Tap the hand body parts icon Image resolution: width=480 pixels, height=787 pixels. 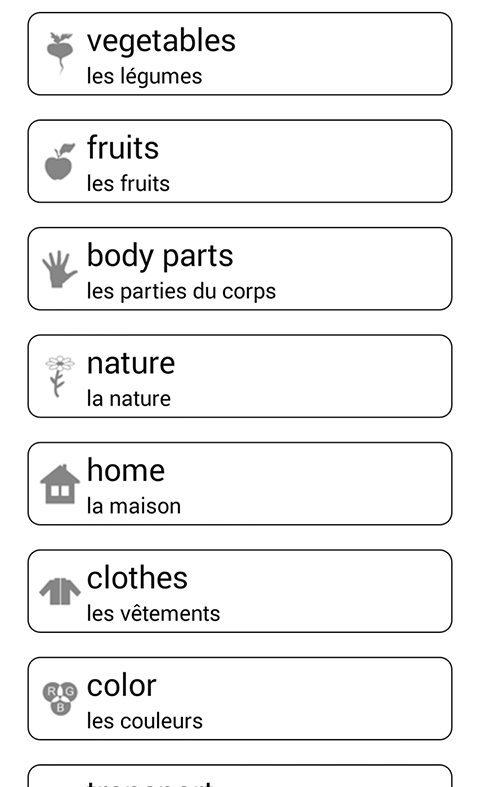(x=59, y=269)
